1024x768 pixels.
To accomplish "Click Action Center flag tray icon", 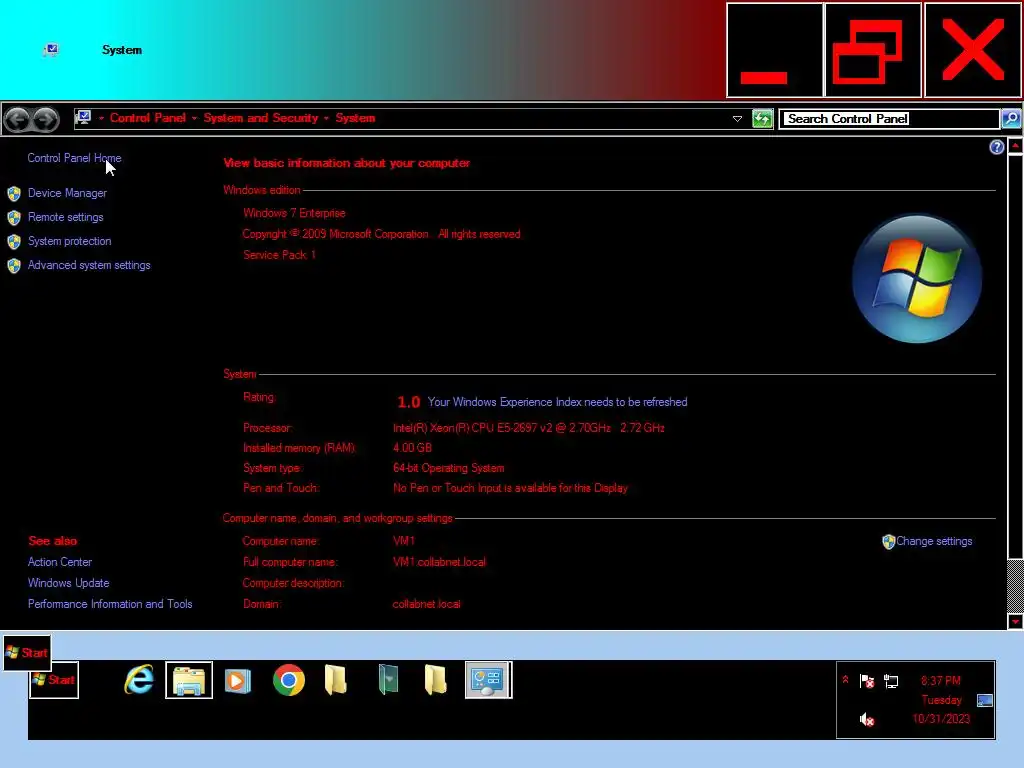I will point(867,681).
